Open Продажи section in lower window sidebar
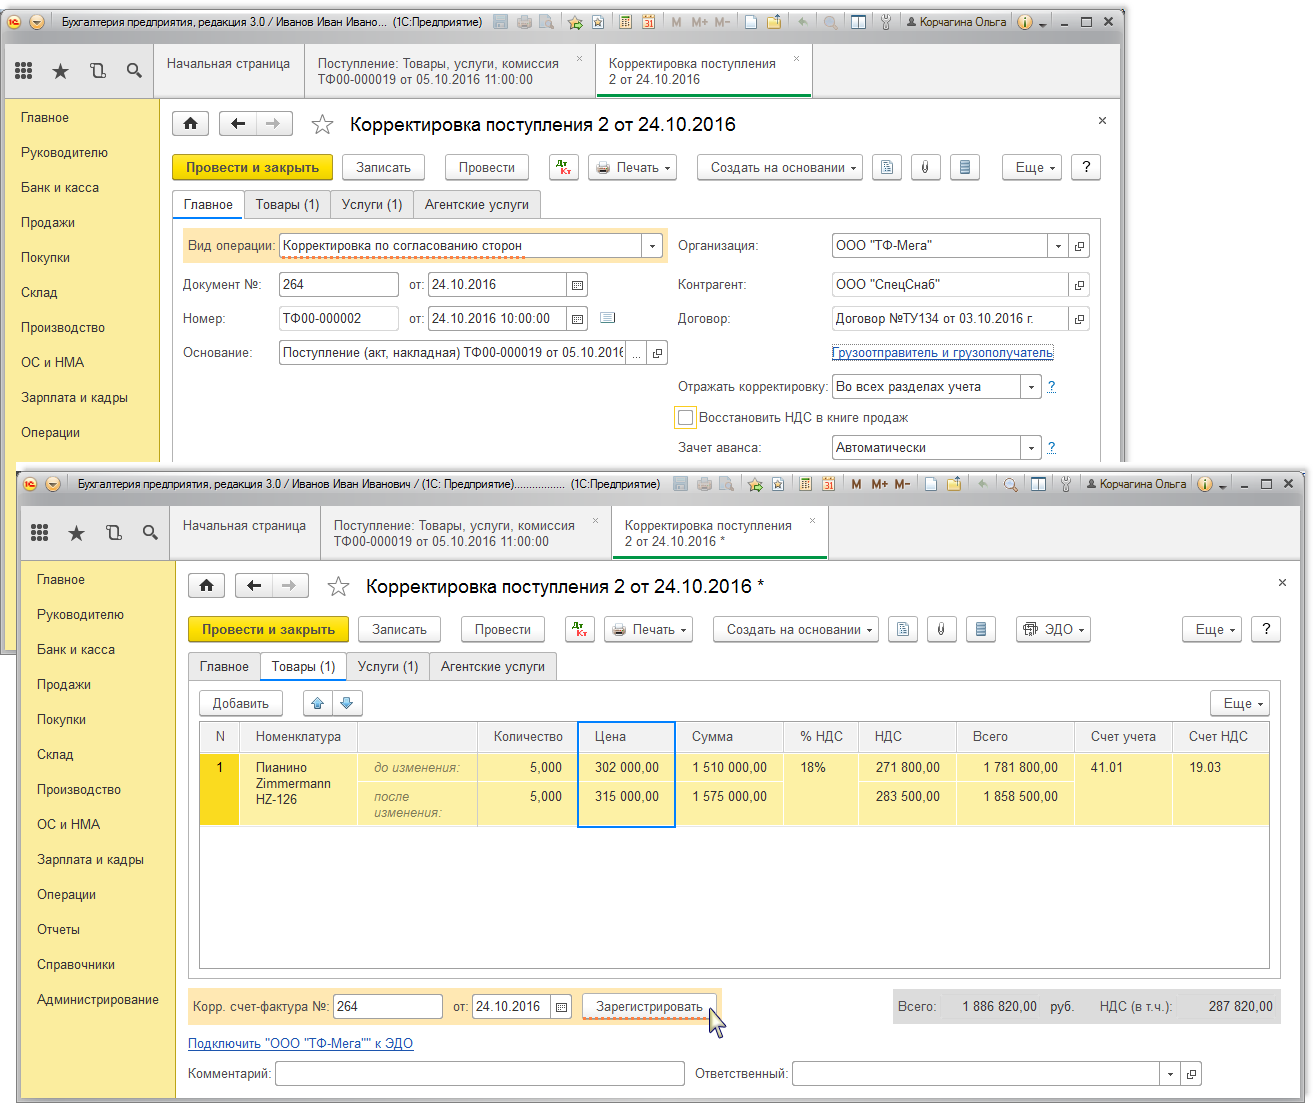 click(x=64, y=684)
